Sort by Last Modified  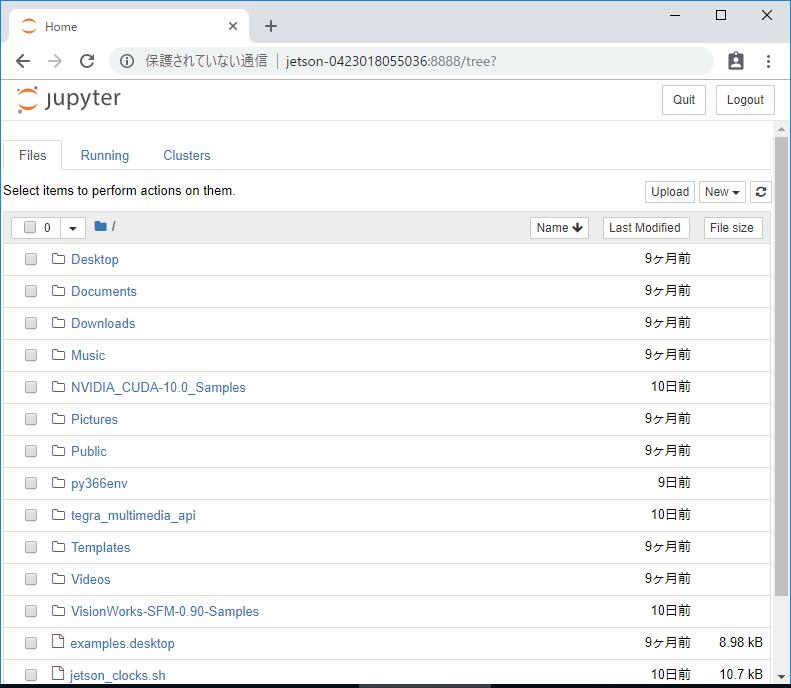[x=644, y=228]
